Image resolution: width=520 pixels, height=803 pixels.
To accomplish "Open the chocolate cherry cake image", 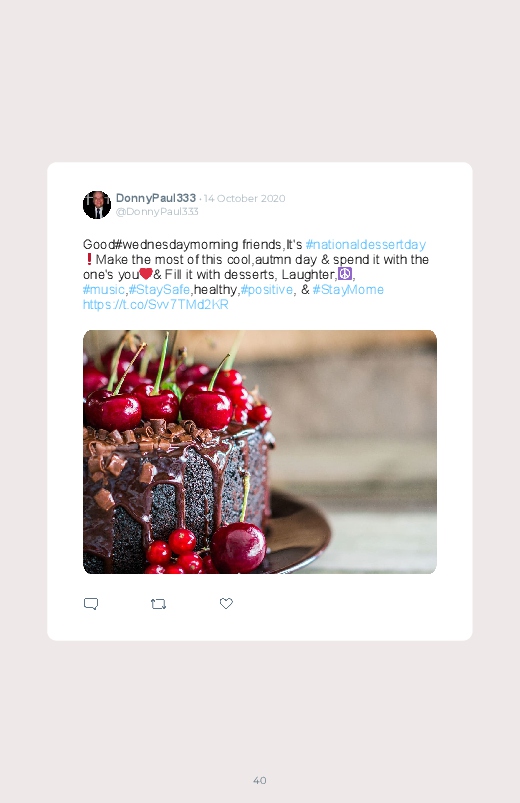I will (260, 452).
